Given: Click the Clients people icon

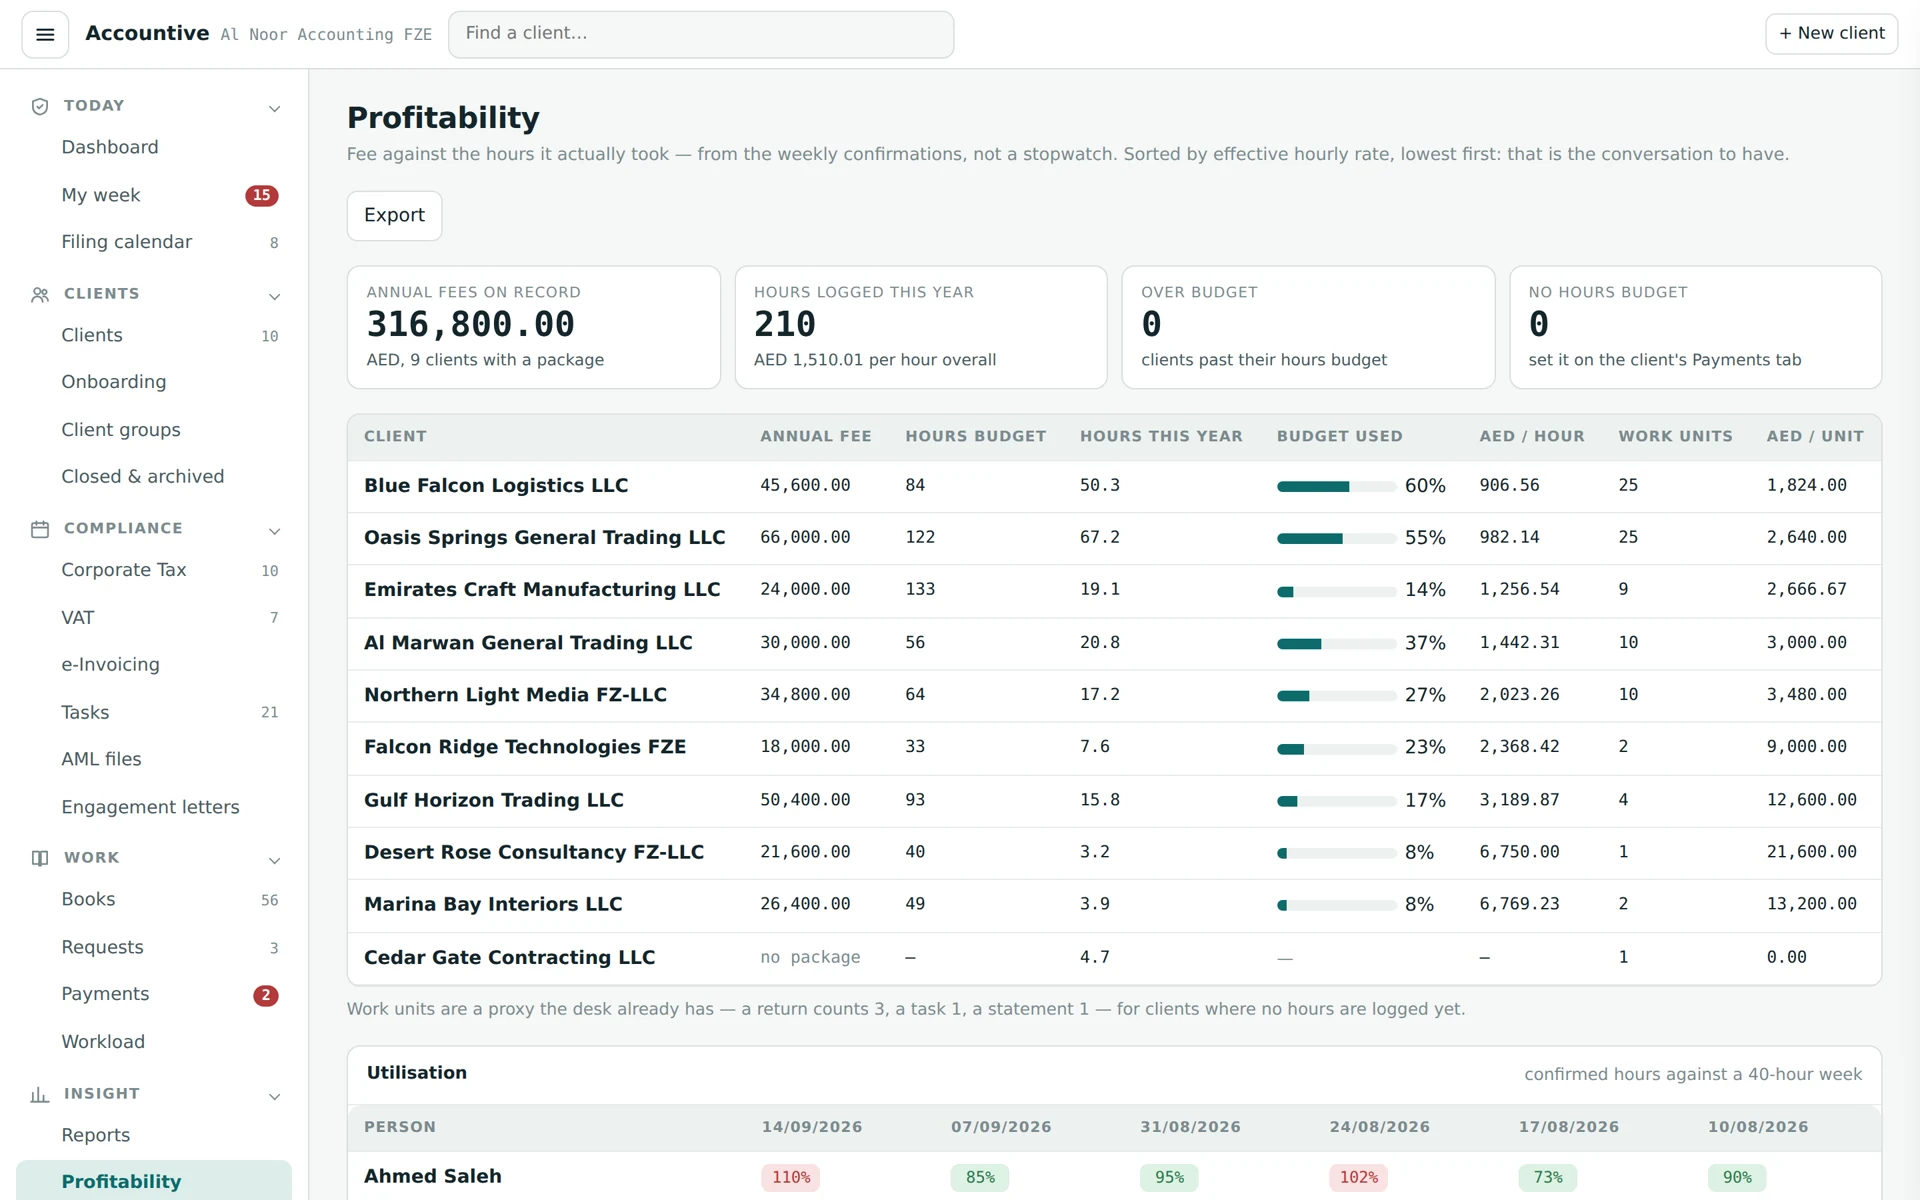Looking at the screenshot, I should (x=40, y=295).
